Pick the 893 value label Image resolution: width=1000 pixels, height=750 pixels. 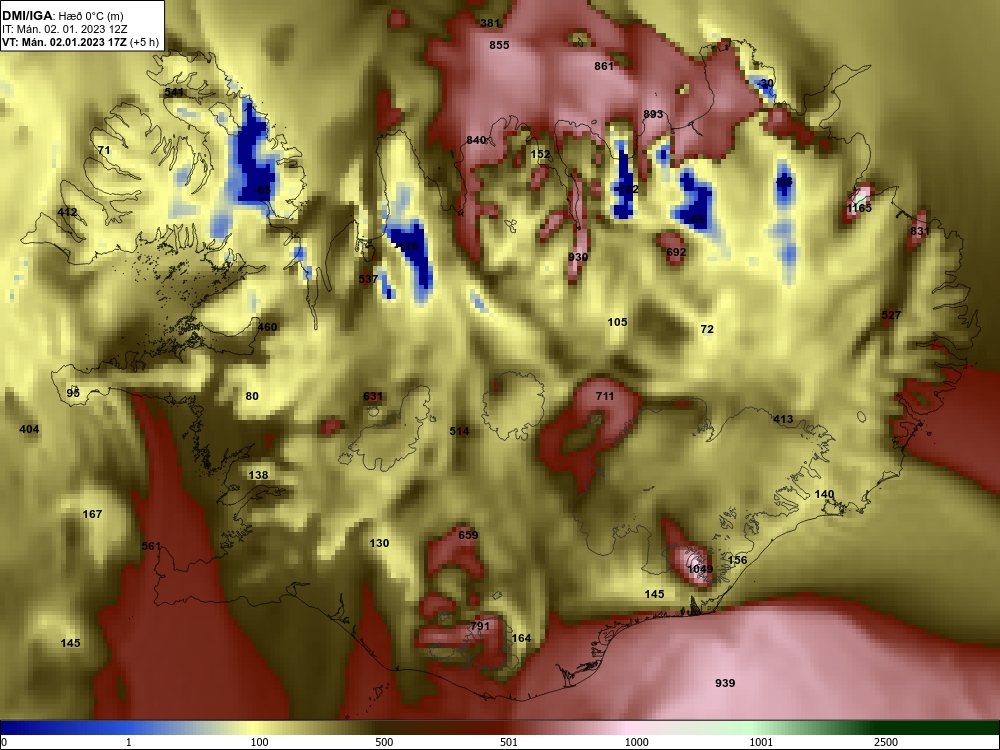[653, 114]
